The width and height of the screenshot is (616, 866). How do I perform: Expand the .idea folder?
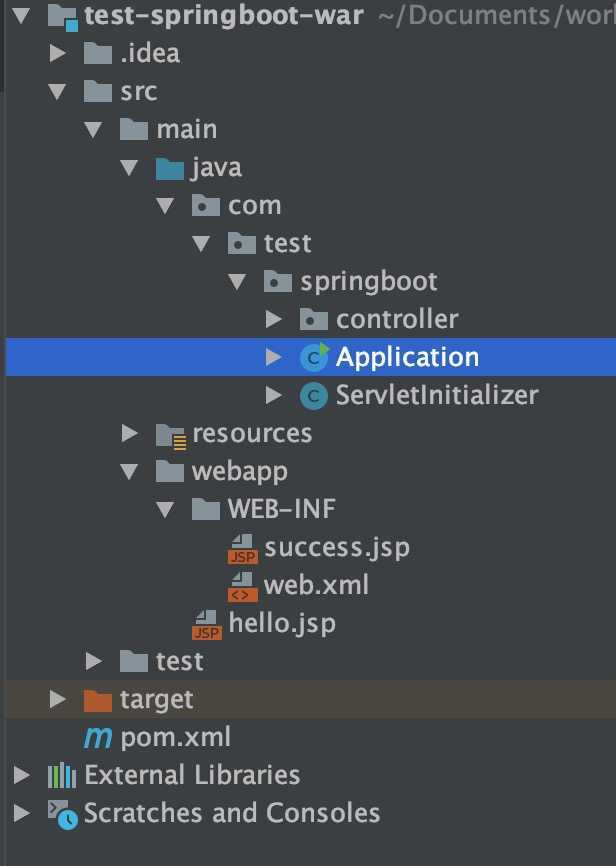point(57,53)
